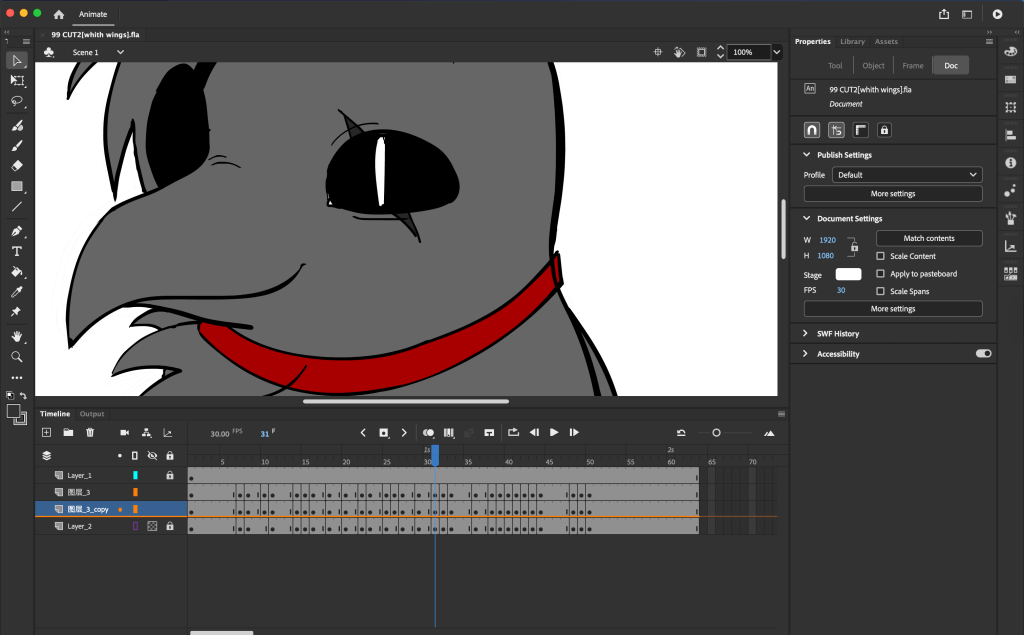Check Apply to pasteboard option
Viewport: 1024px width, 635px height.
tap(880, 274)
